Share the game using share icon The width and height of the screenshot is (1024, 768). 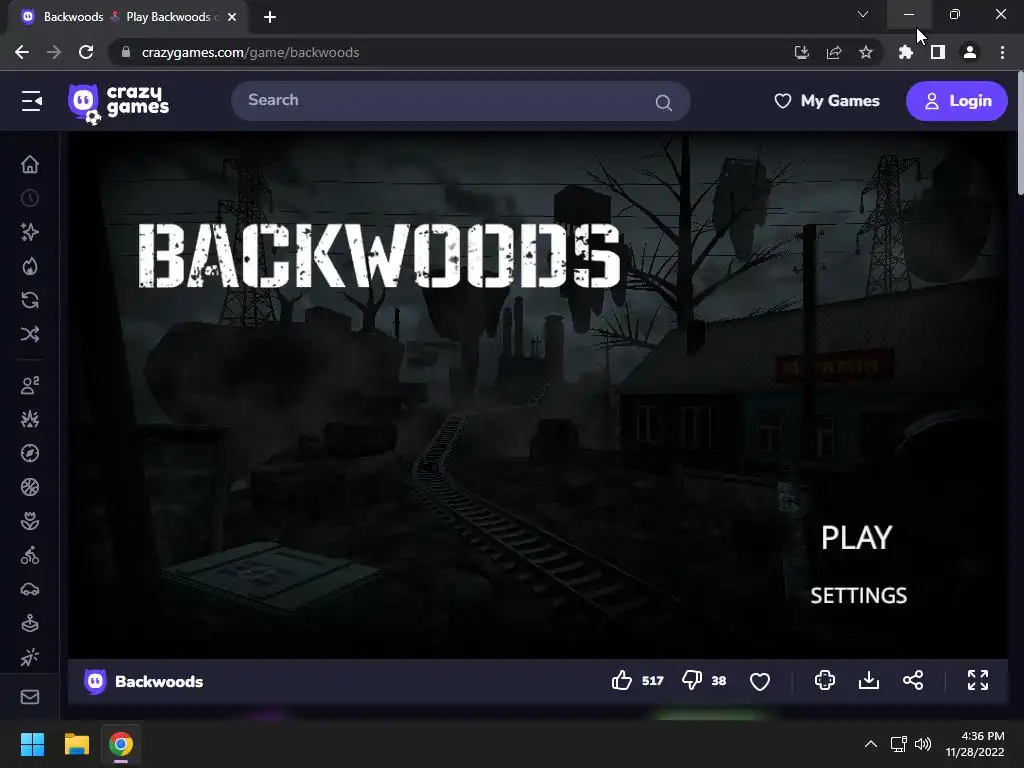[x=913, y=680]
